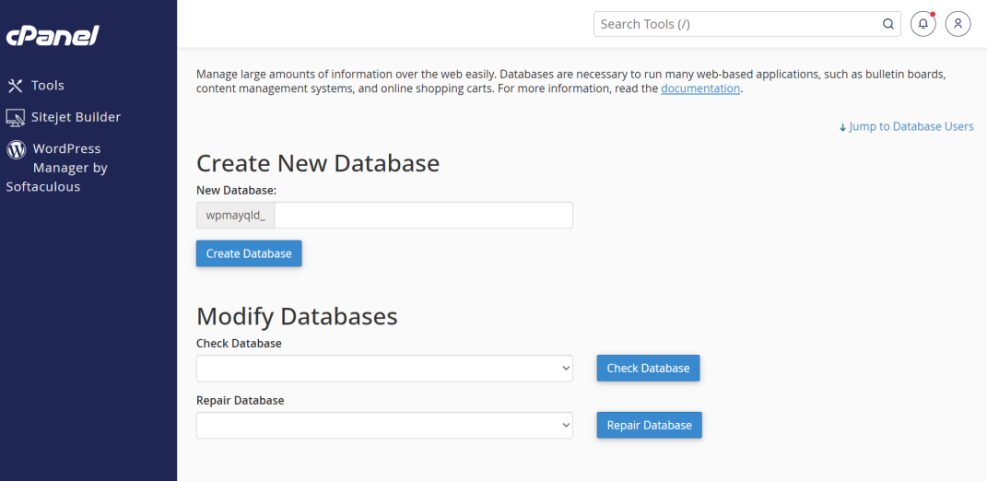The image size is (987, 481).
Task: Open WordPress Manager by Softaculous
Action: click(57, 167)
